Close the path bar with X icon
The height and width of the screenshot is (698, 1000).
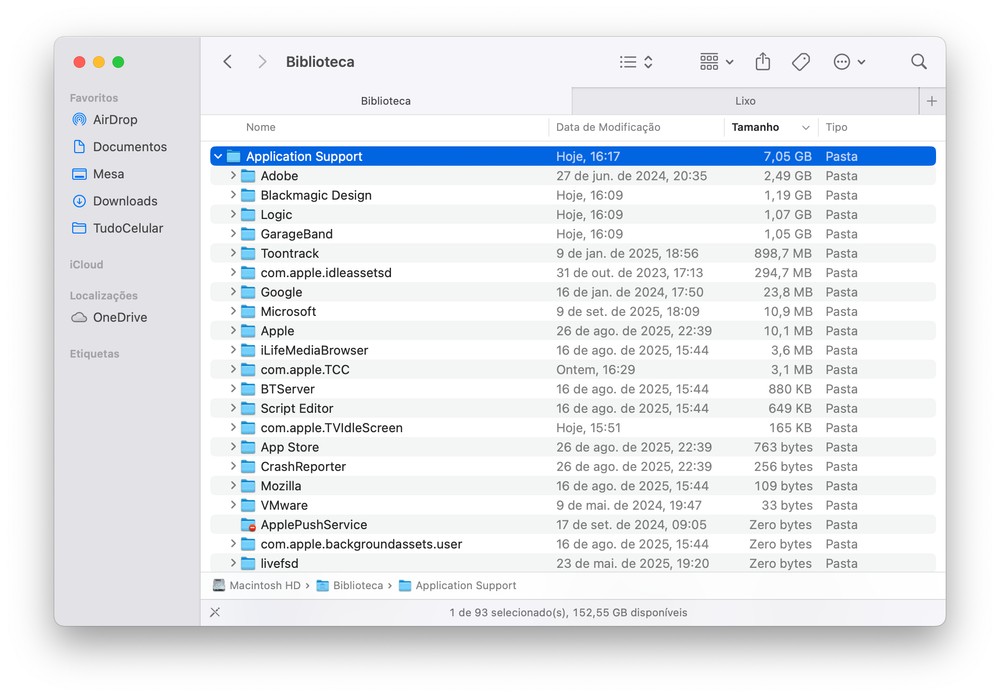(x=215, y=612)
